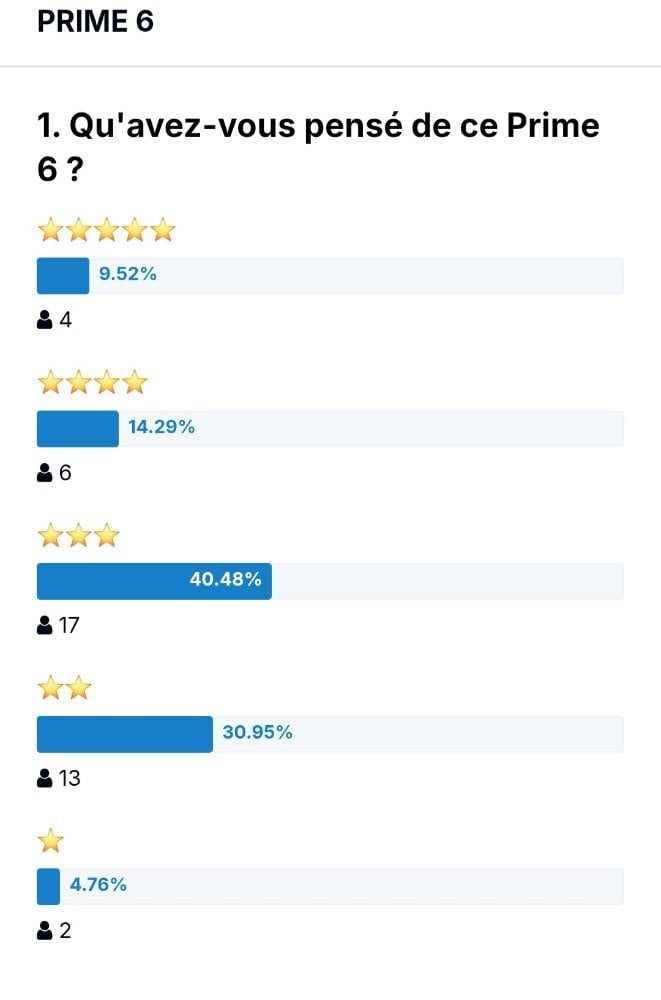Viewport: 661px width, 1000px height.
Task: Select the 30.95% result bar
Action: click(x=330, y=734)
